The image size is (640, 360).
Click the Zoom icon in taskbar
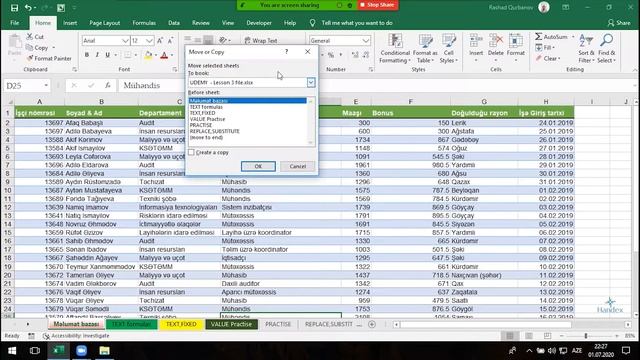[x=81, y=350]
